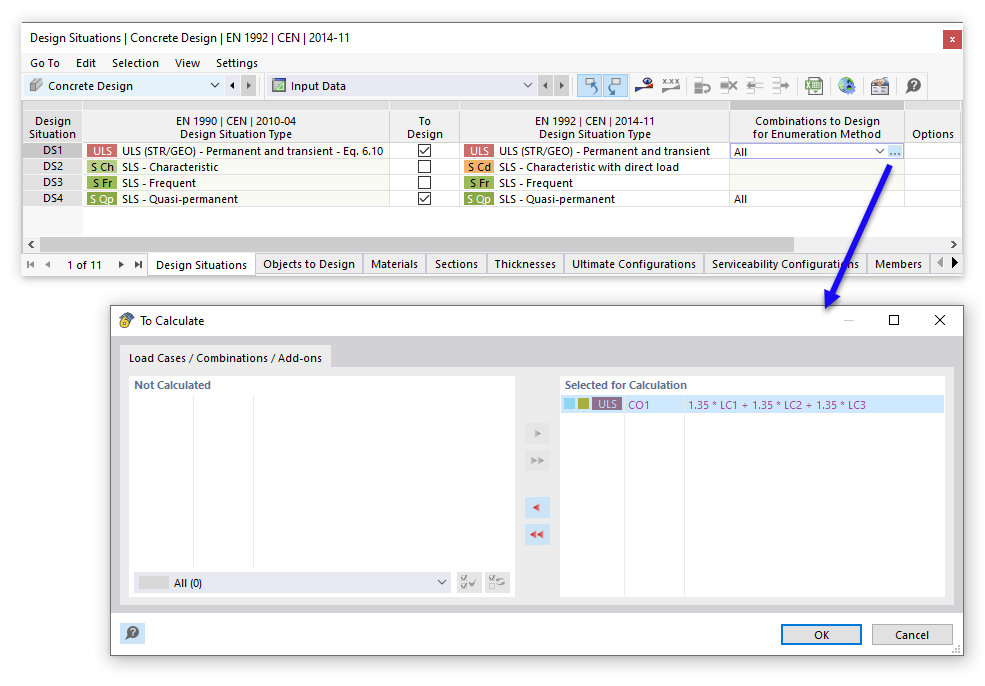
Task: Click the eye view-mode toolbar icon
Action: pos(644,85)
